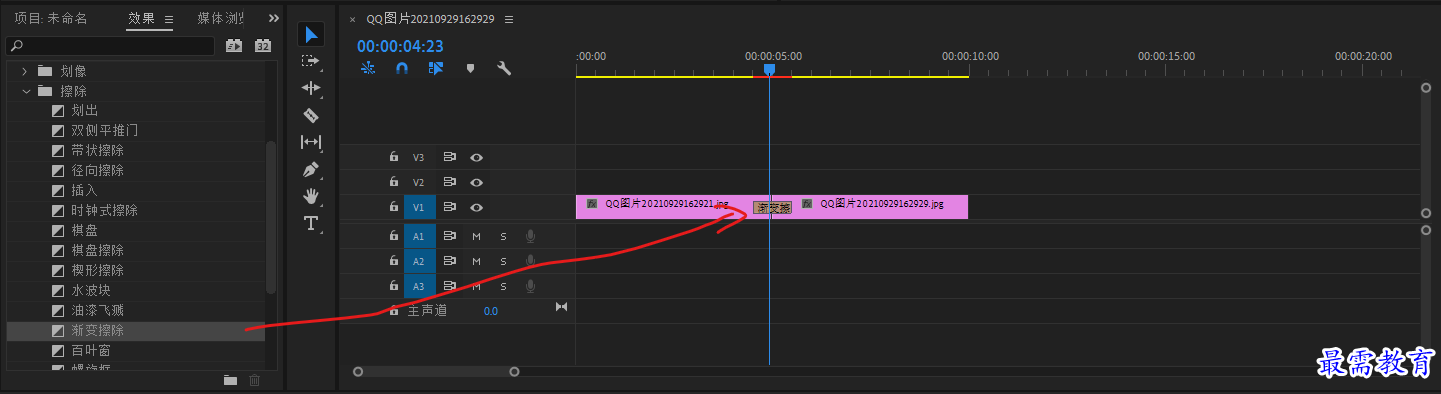Viewport: 1441px width, 394px height.
Task: Click master track volume value 0.0
Action: (490, 311)
